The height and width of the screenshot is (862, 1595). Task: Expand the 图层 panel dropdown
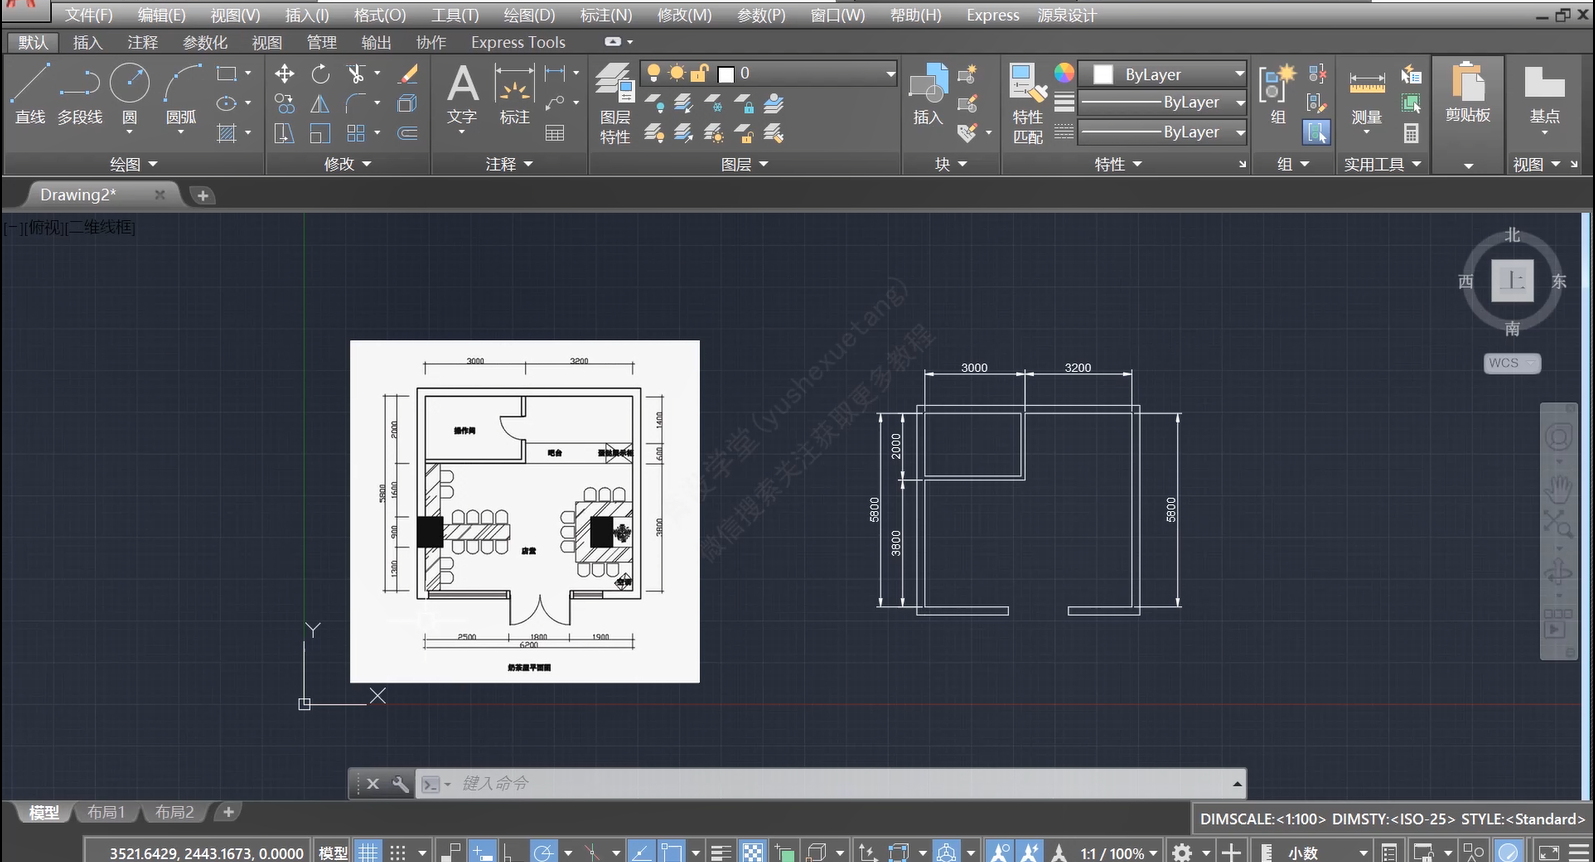pyautogui.click(x=745, y=164)
